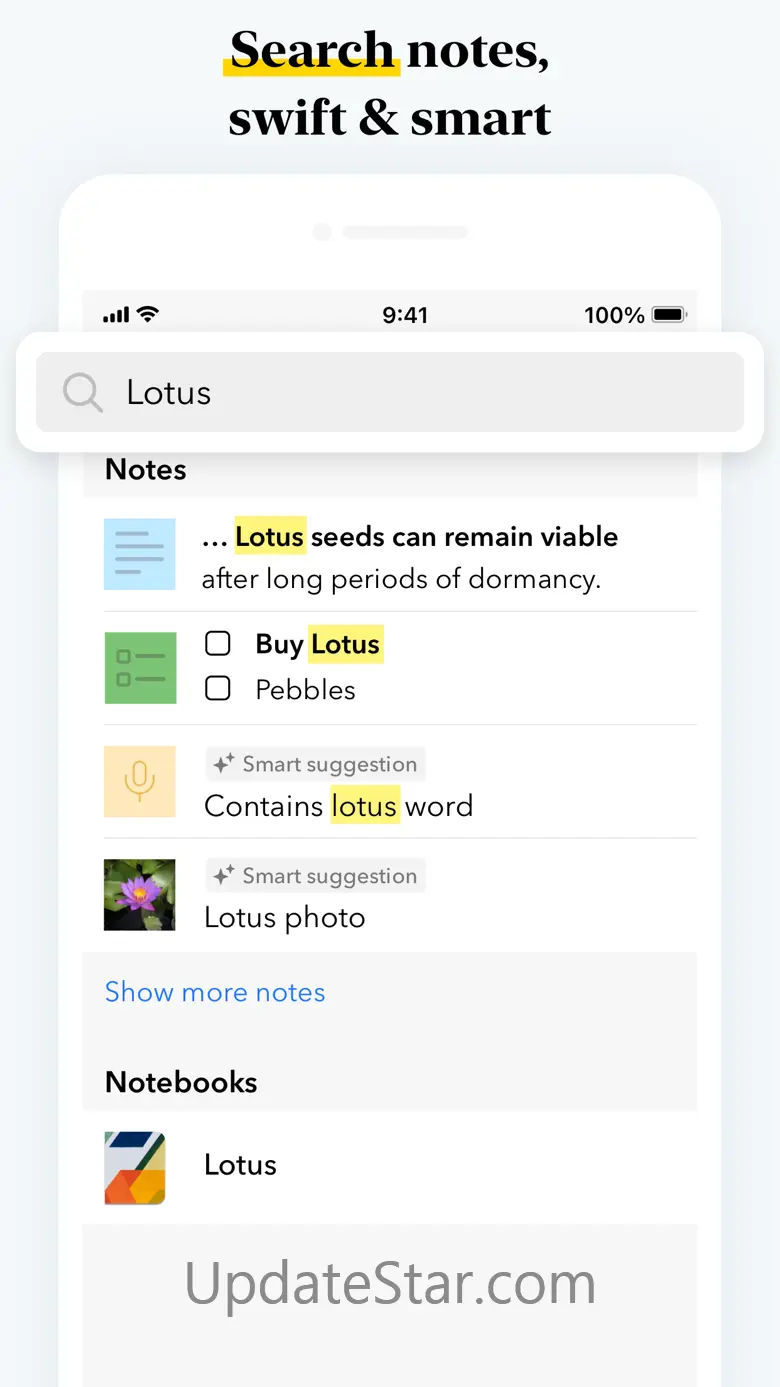Select the Notebooks section header

tap(181, 1082)
